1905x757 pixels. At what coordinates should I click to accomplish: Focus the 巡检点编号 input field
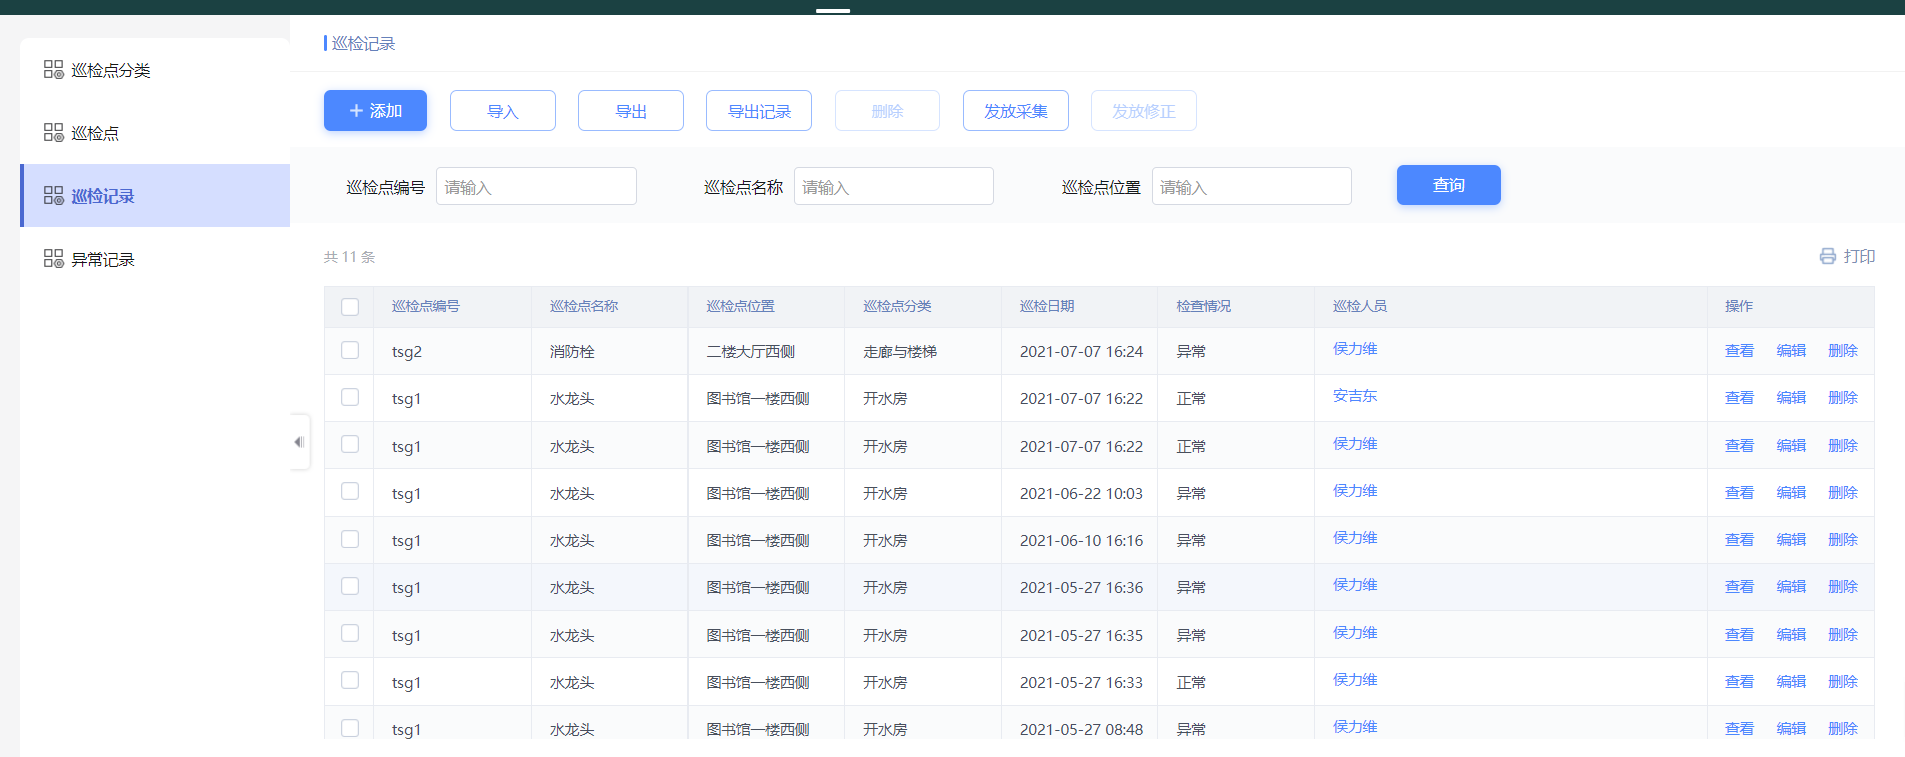[536, 187]
